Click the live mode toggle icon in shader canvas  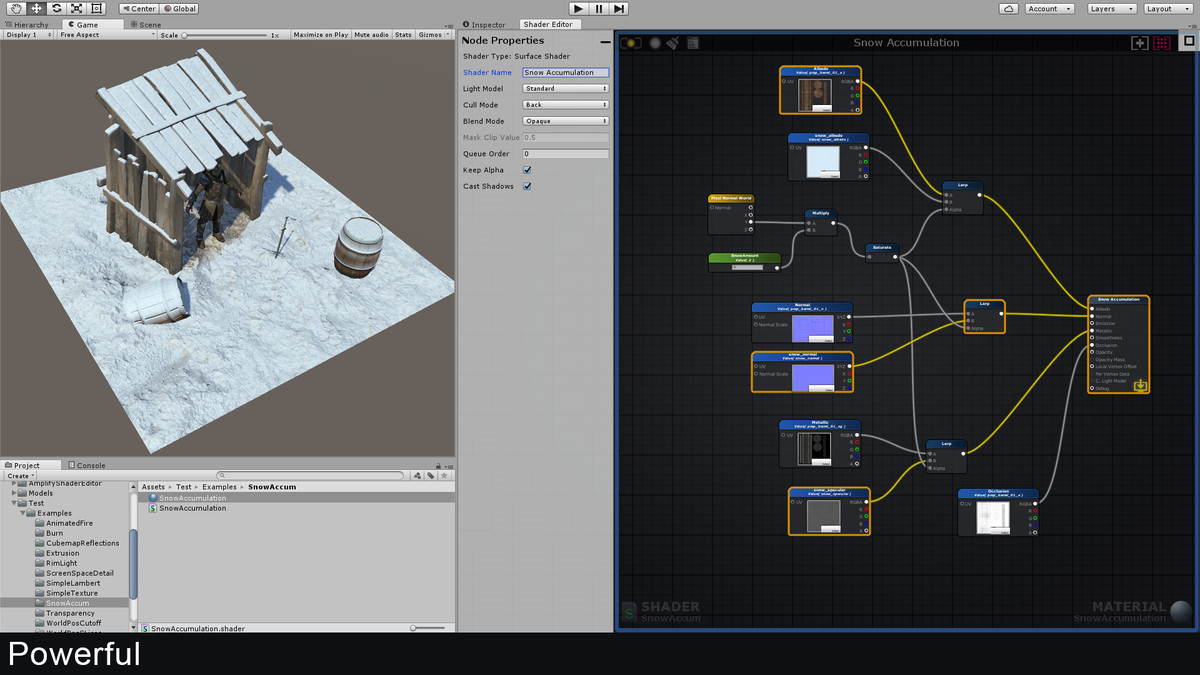pyautogui.click(x=631, y=43)
